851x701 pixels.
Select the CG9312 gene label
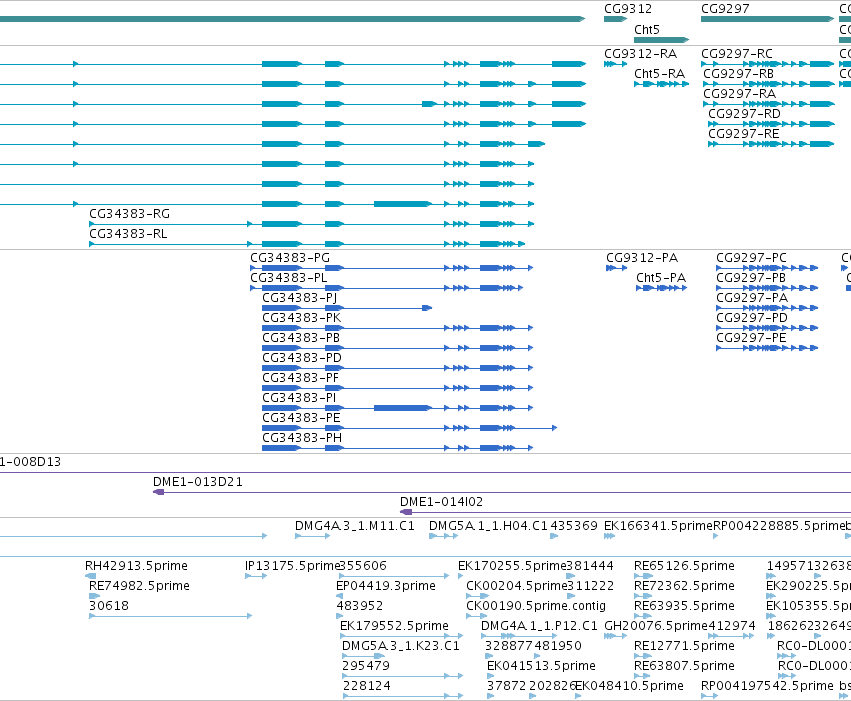click(628, 9)
